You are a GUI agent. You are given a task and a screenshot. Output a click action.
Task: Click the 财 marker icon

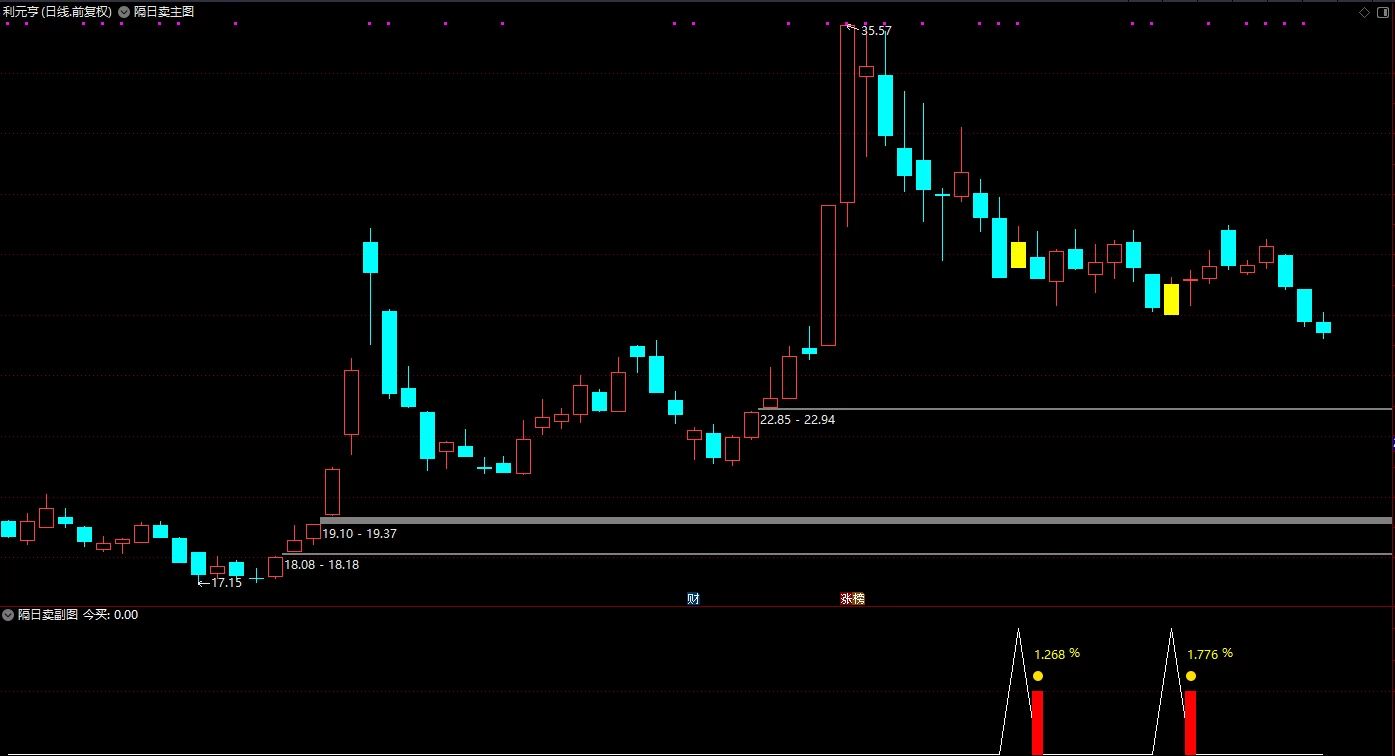693,599
